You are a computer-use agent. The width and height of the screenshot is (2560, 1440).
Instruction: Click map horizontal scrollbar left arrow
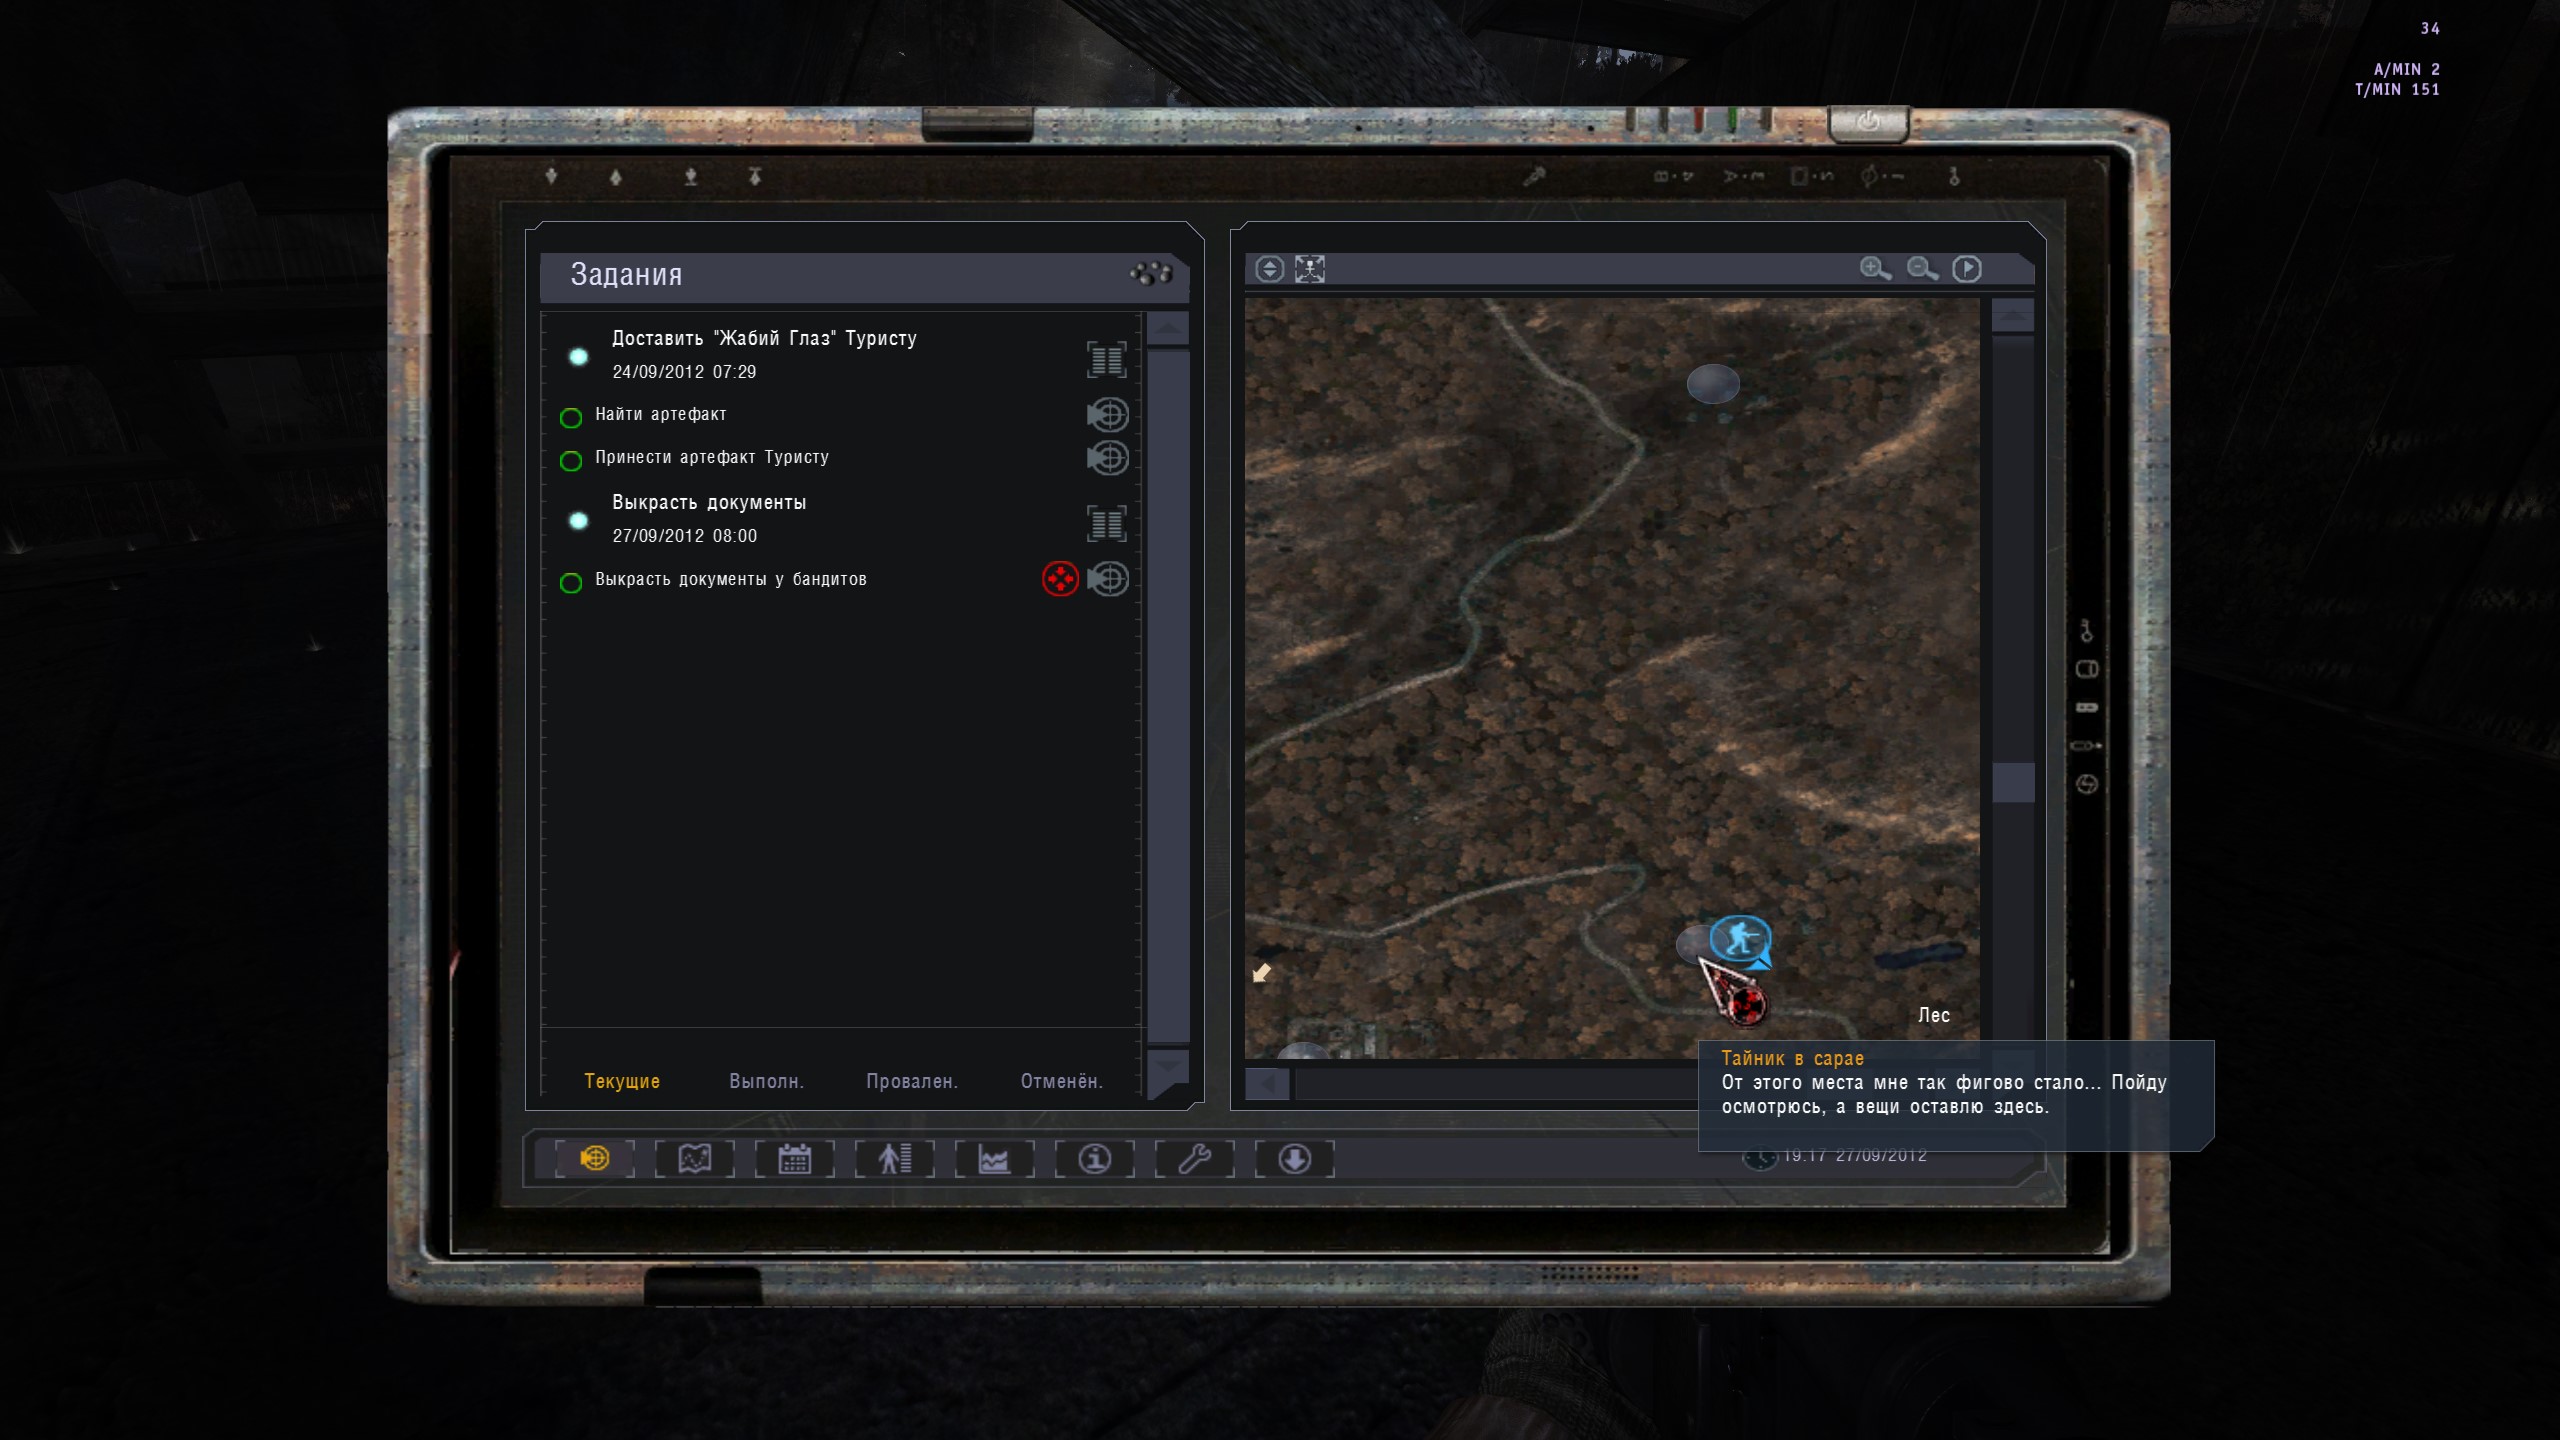point(1267,1083)
